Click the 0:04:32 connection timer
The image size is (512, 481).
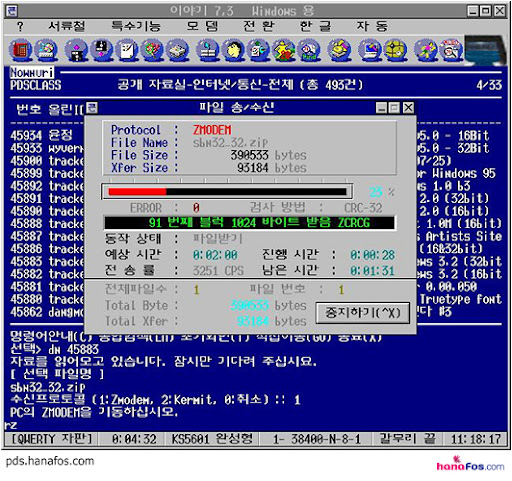134,439
